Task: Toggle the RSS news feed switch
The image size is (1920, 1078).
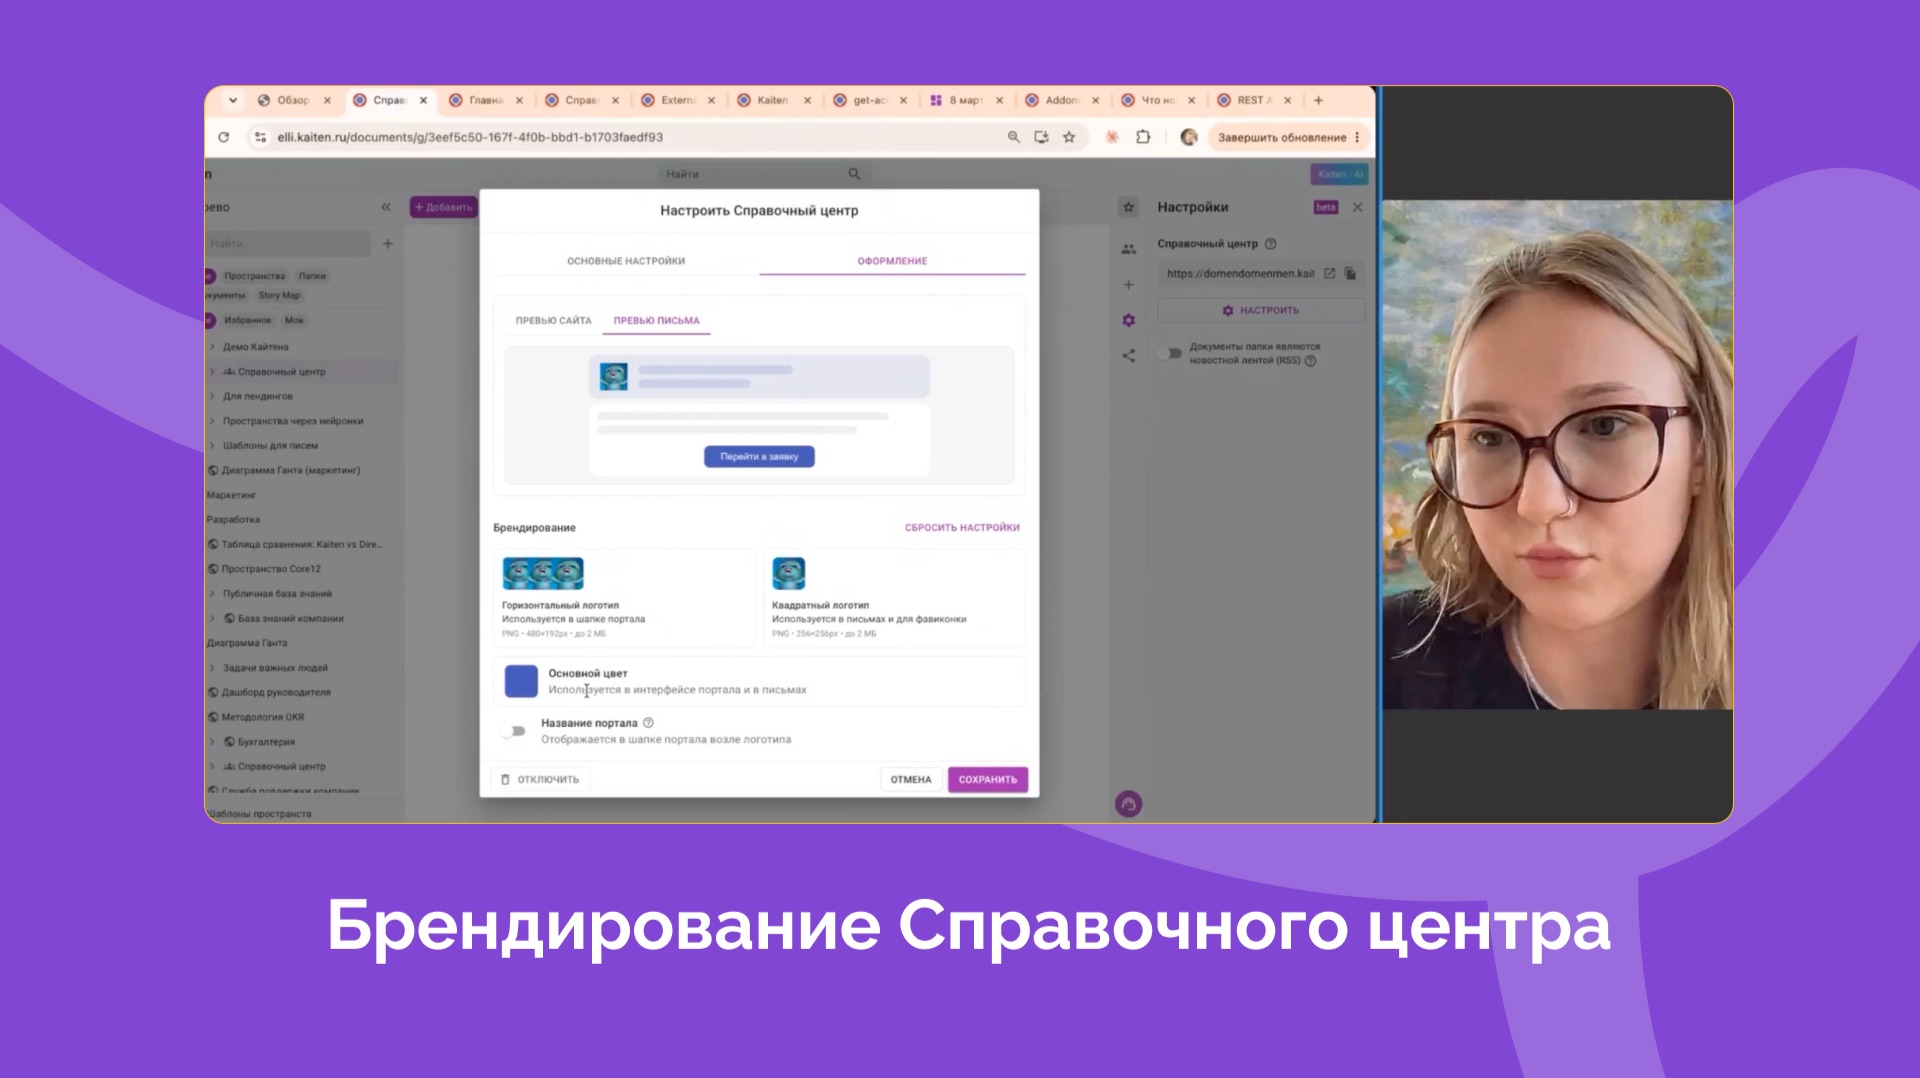Action: pos(1170,354)
